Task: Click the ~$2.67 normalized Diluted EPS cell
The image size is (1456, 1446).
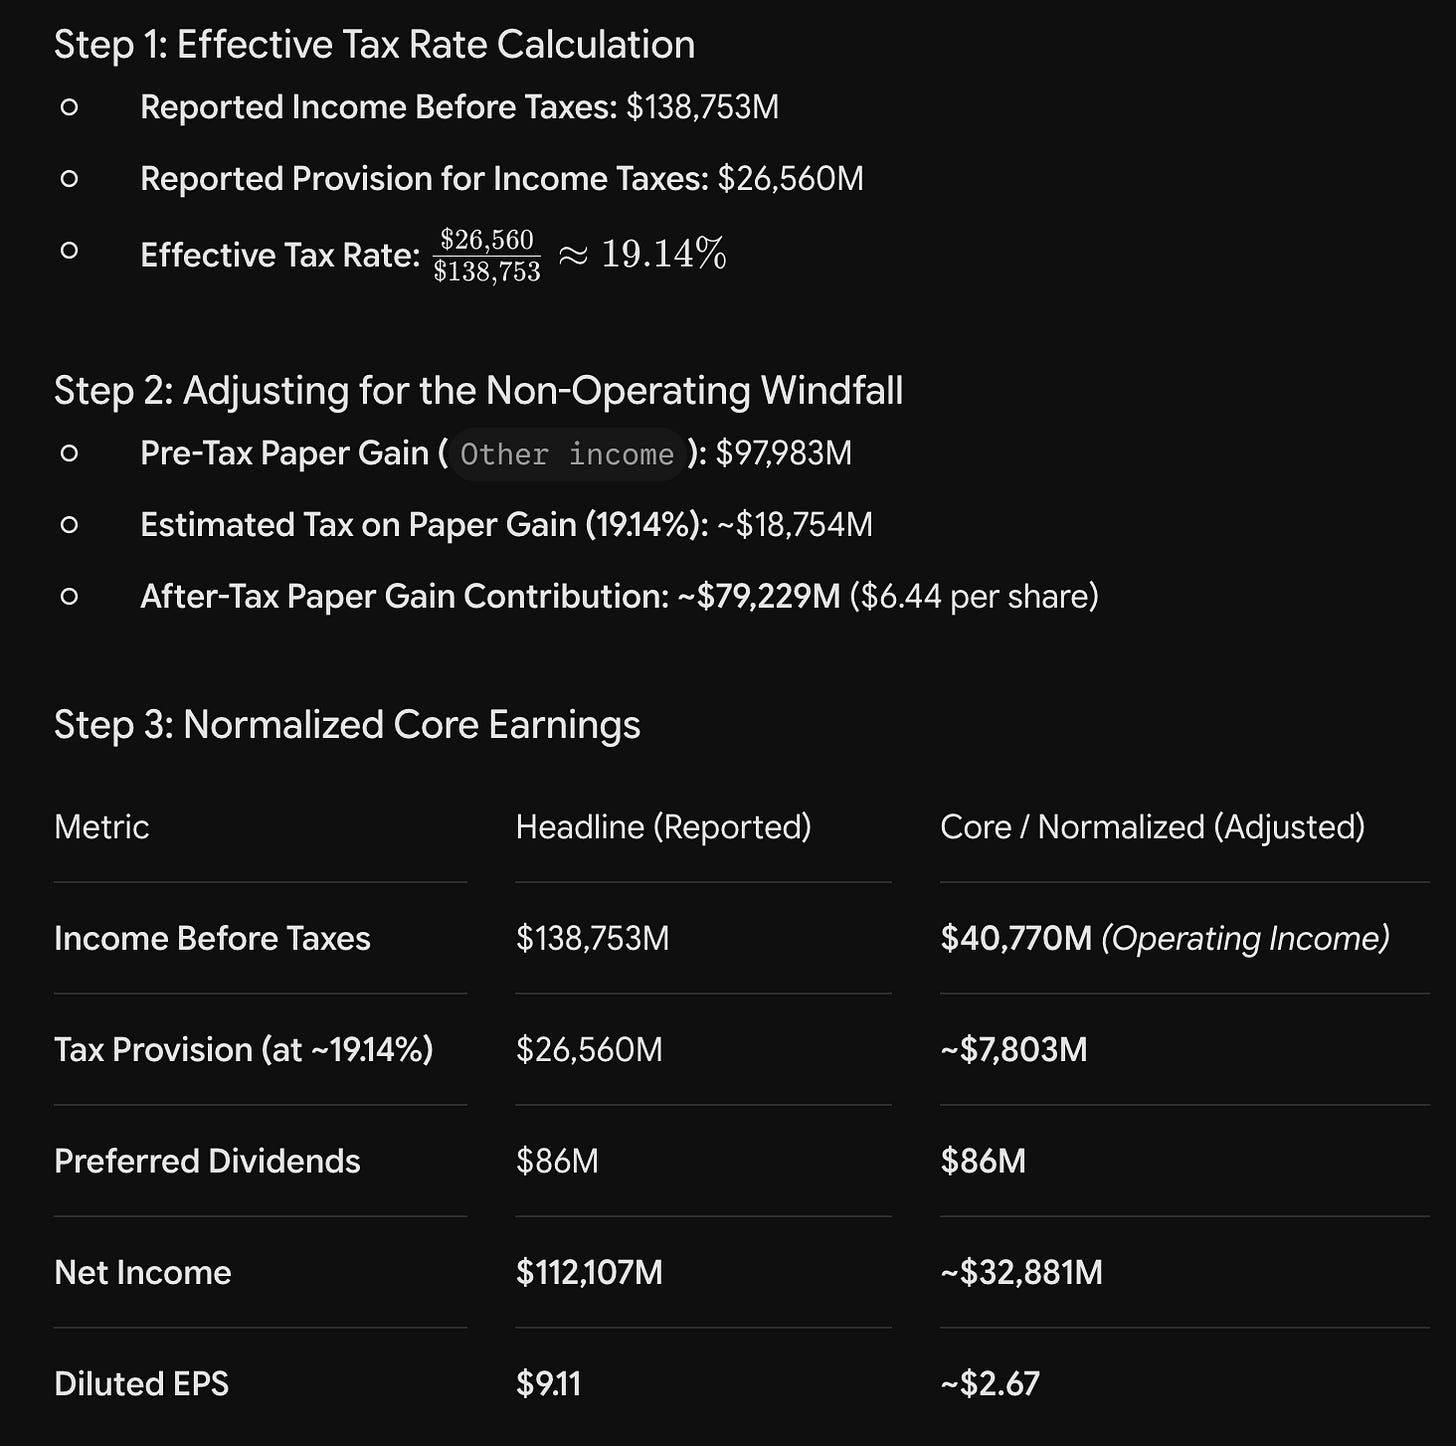Action: coord(990,1384)
